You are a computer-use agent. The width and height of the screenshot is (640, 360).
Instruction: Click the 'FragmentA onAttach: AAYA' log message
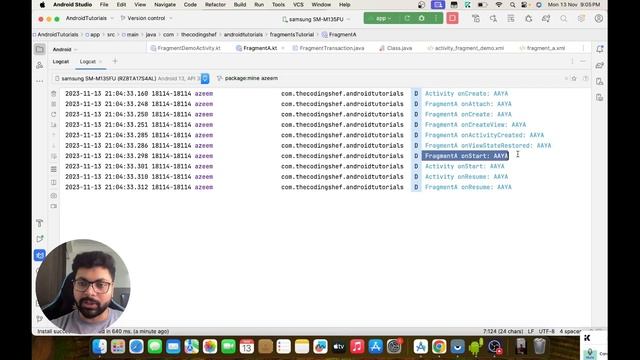pos(468,104)
